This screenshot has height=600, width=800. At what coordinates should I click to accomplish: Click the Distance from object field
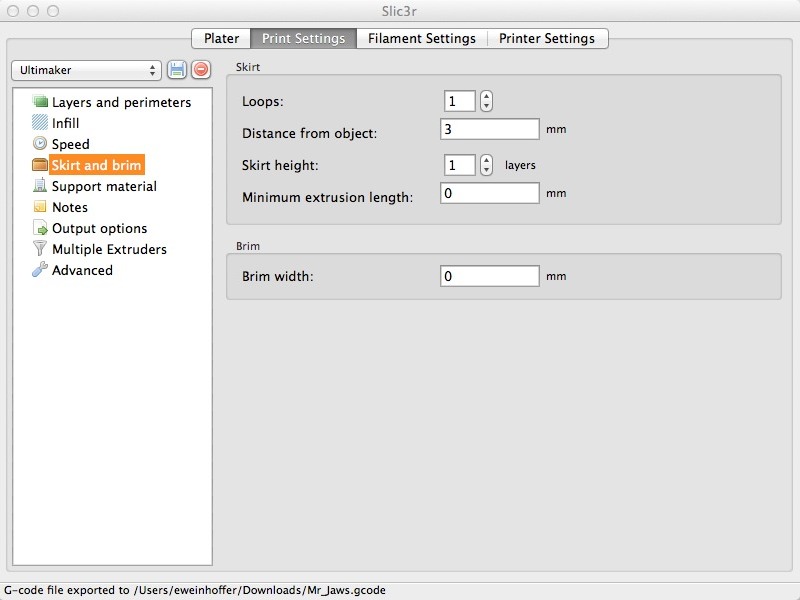click(489, 129)
